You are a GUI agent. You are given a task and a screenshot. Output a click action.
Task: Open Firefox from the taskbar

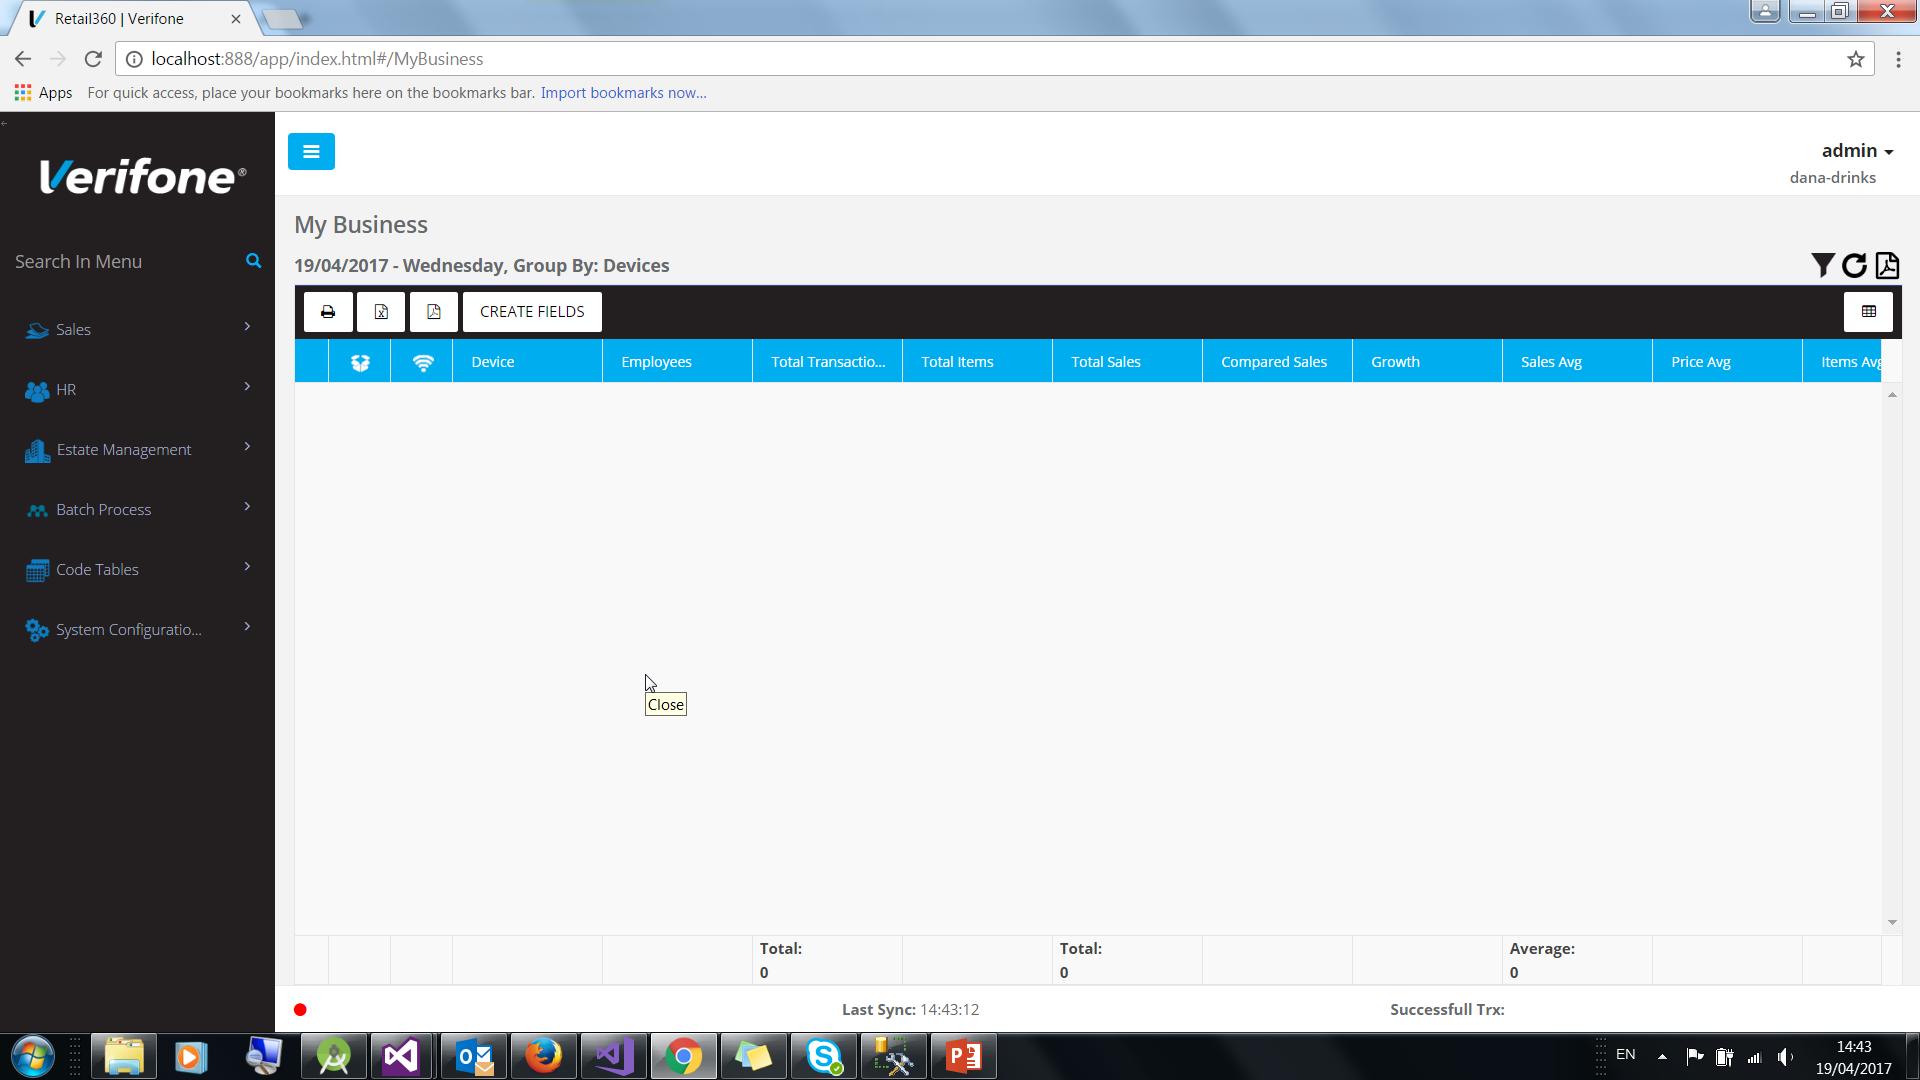543,1056
